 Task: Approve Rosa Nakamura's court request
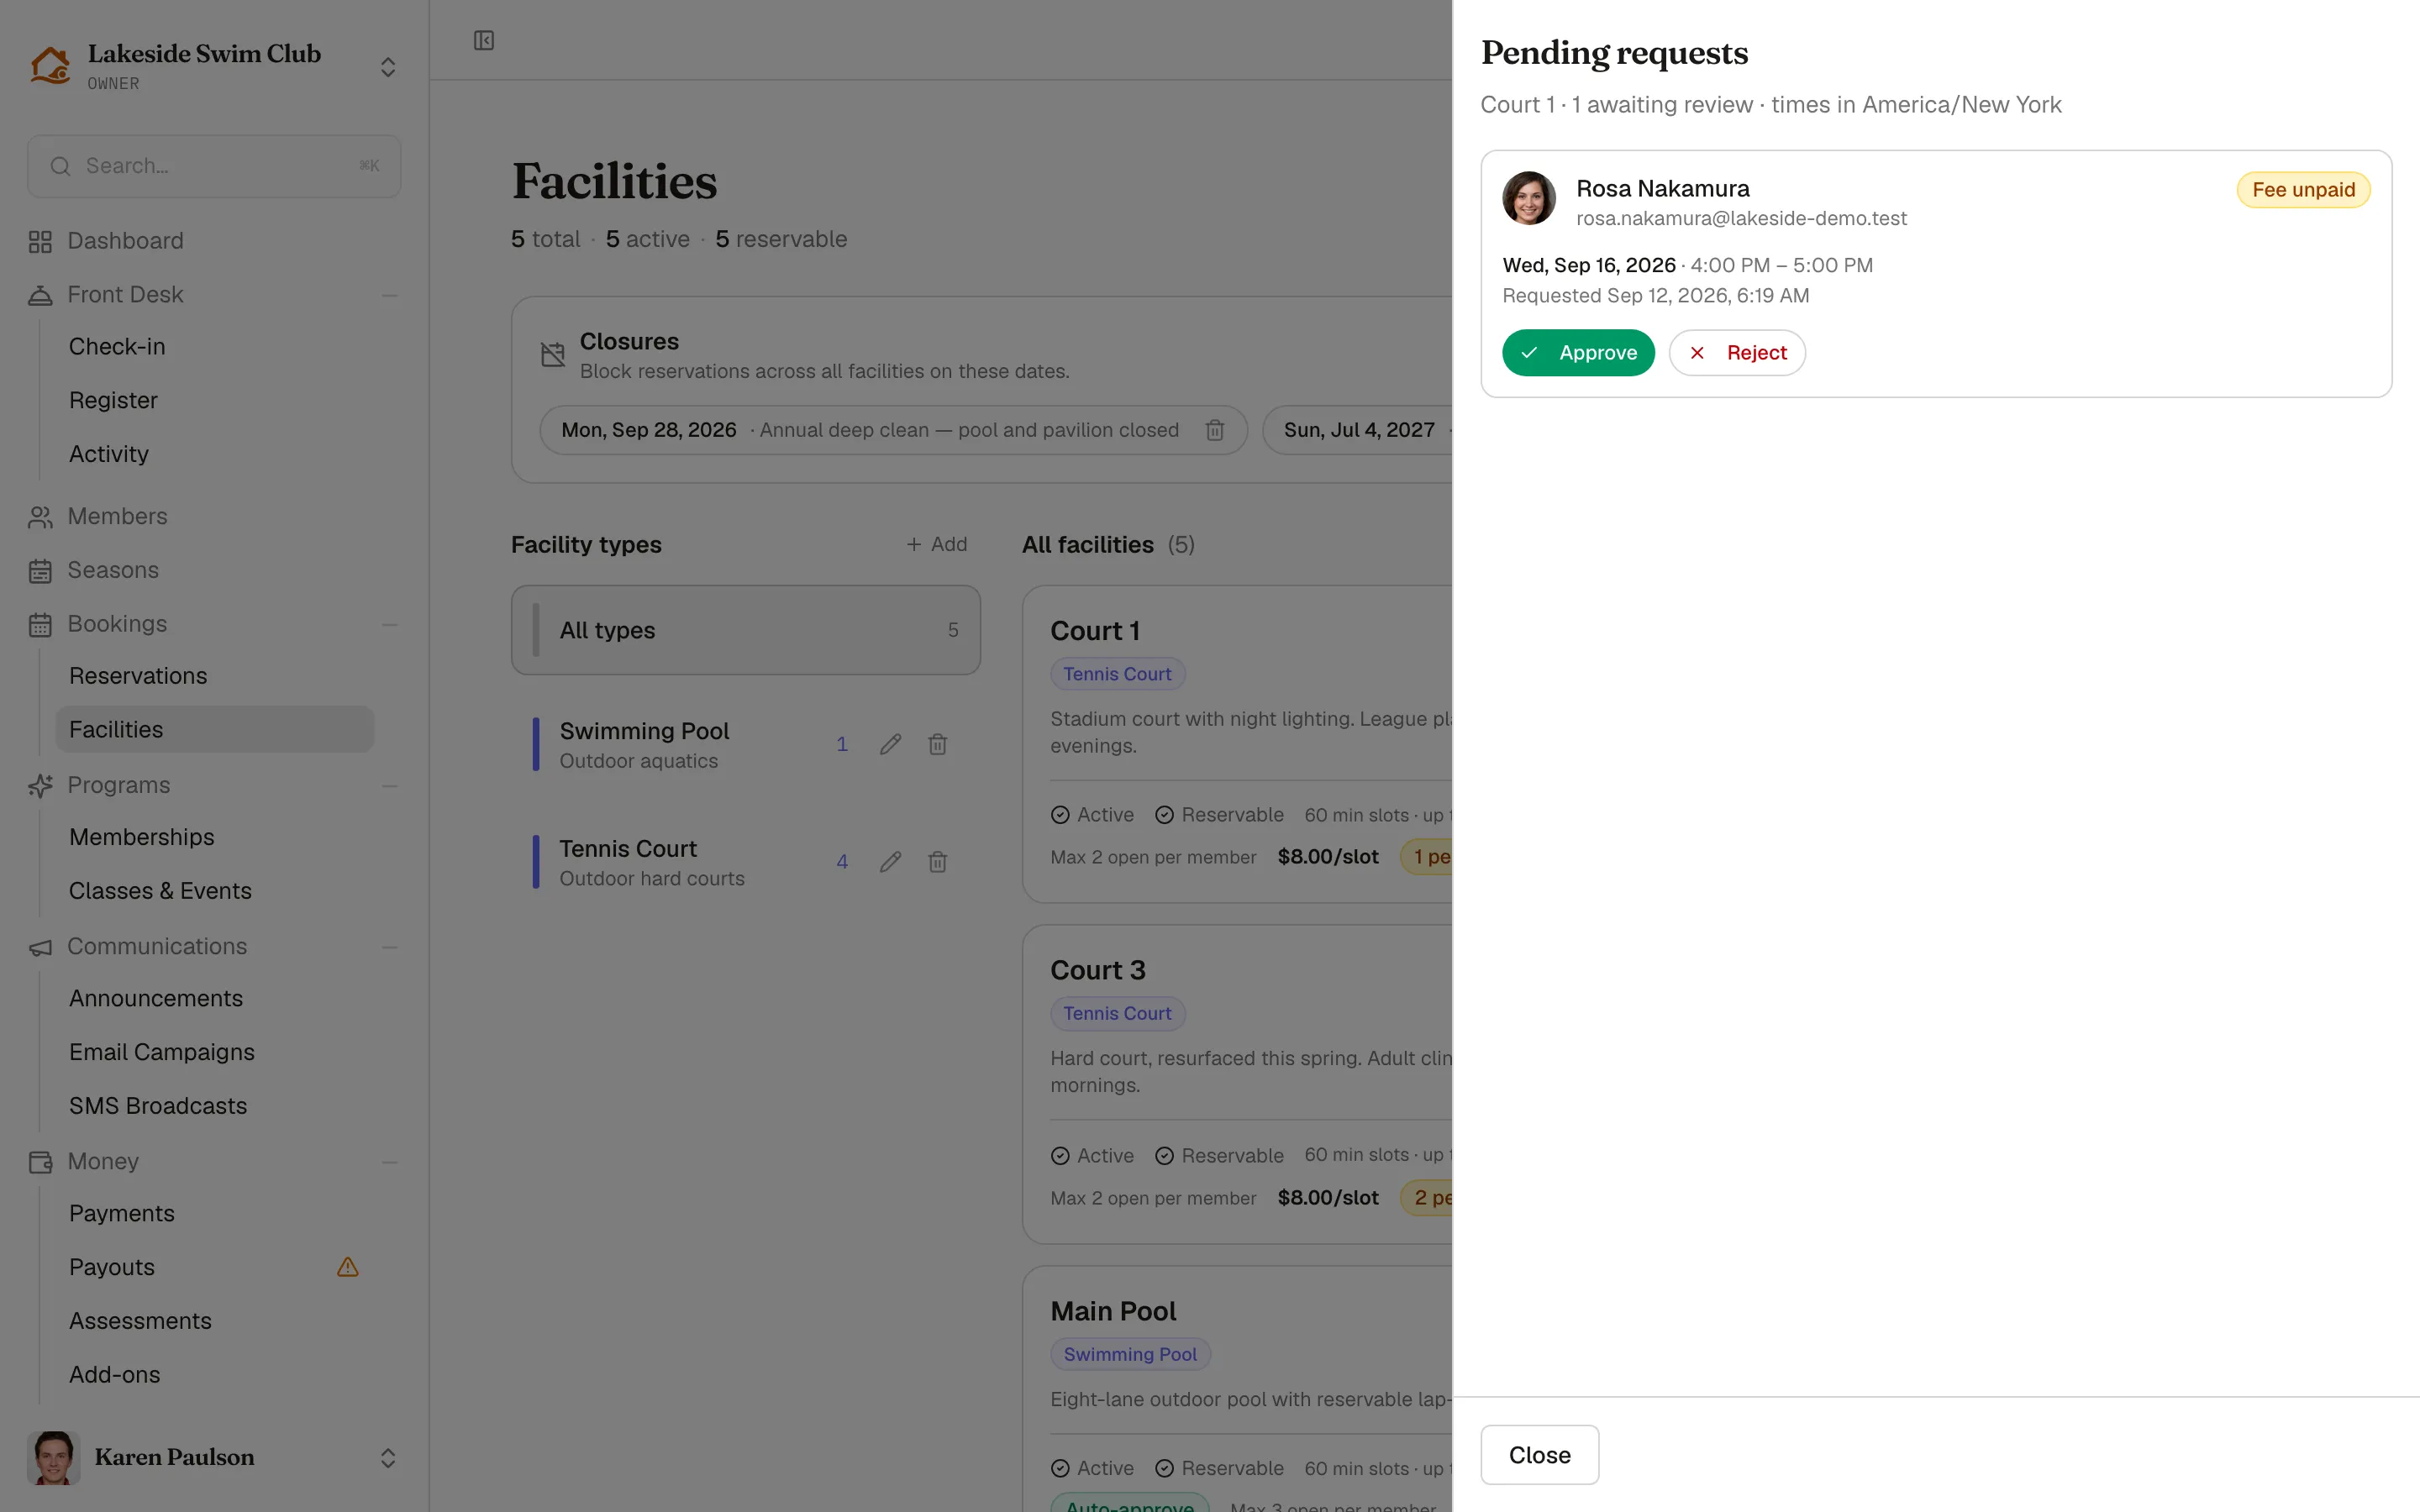point(1578,352)
